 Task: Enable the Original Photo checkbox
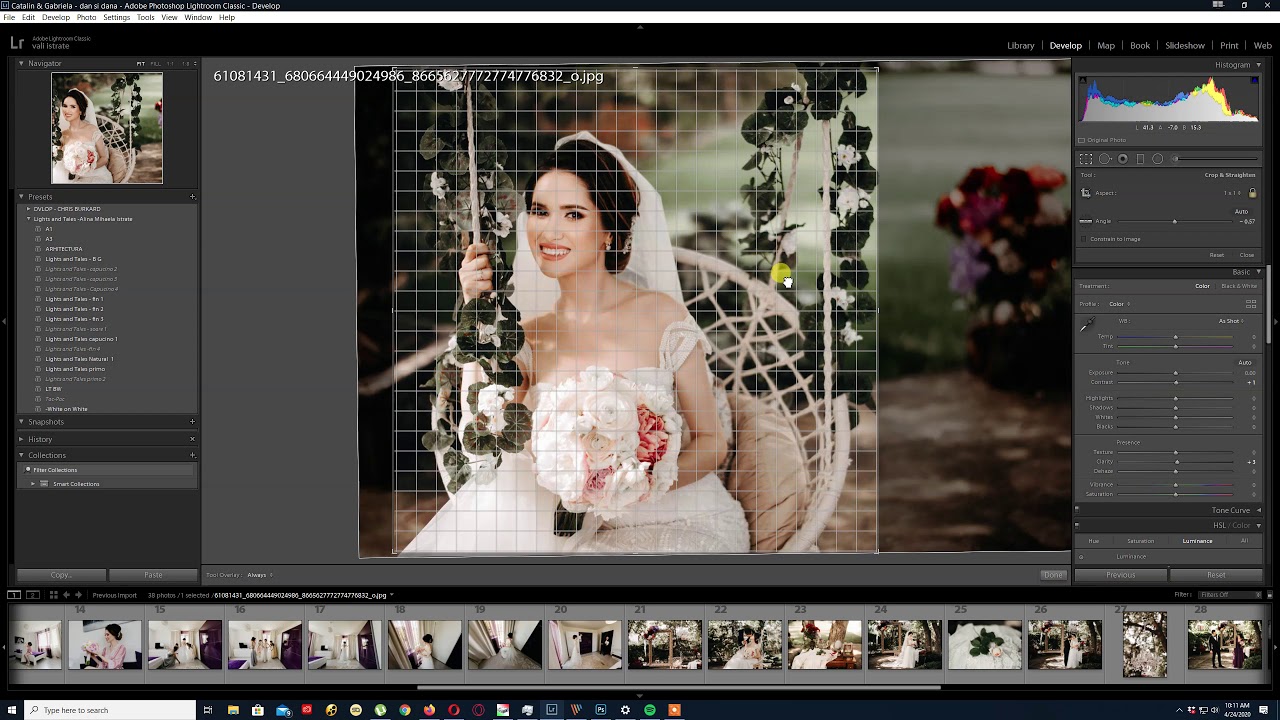[1081, 140]
